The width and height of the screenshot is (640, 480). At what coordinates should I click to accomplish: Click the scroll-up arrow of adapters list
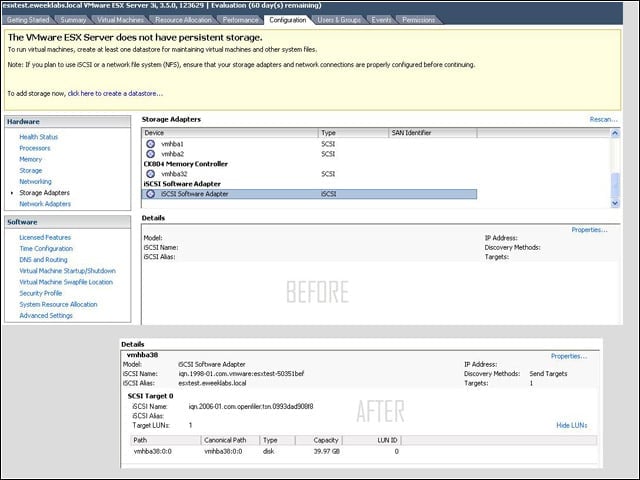click(x=615, y=133)
